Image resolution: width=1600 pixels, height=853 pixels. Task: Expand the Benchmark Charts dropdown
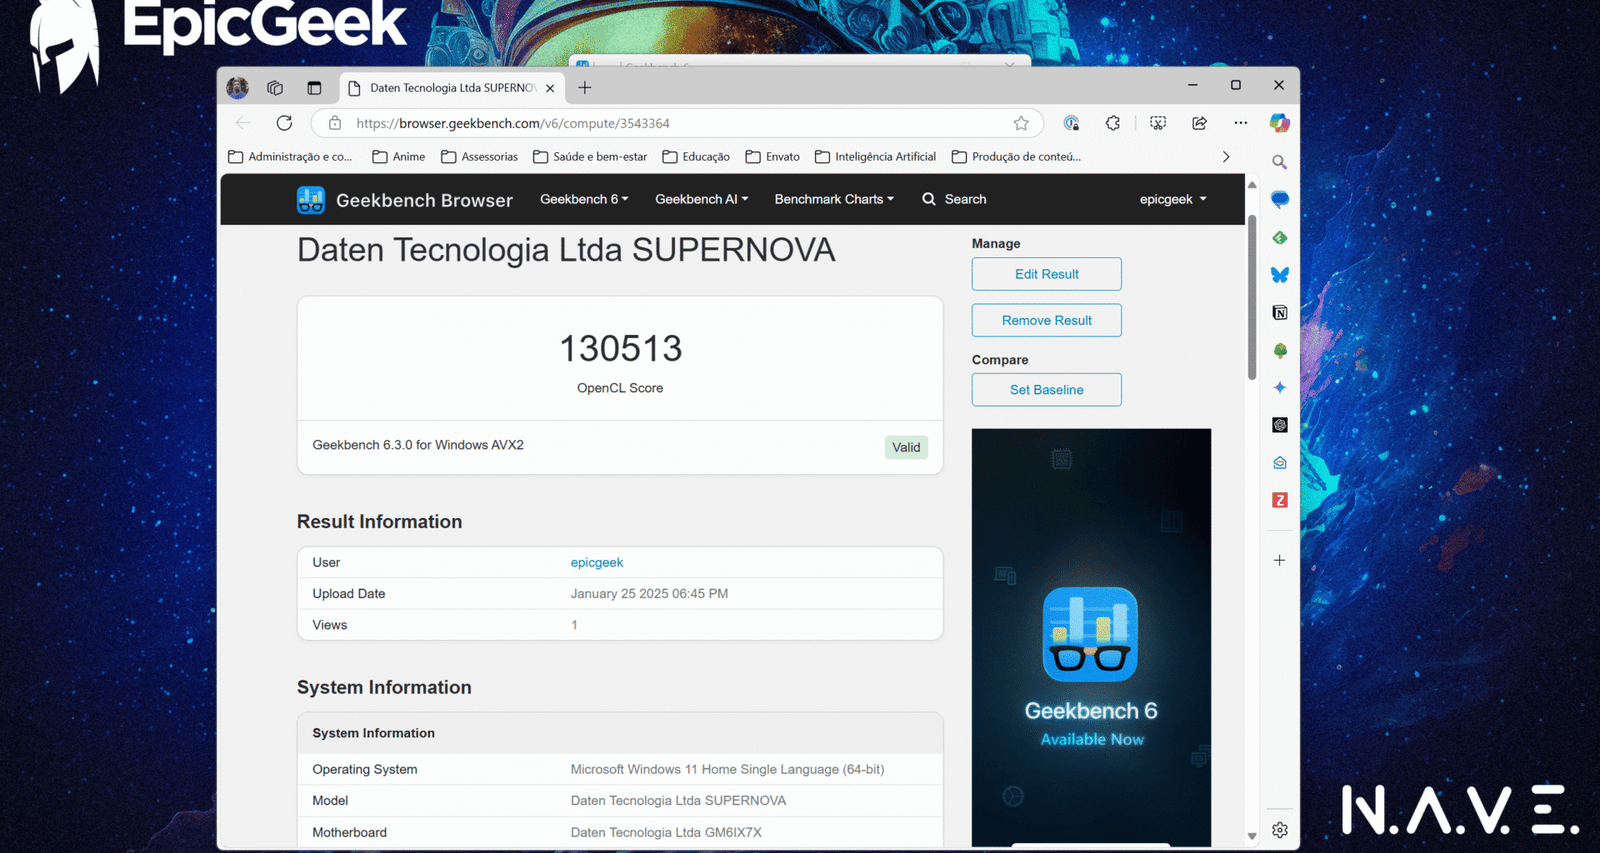click(834, 199)
